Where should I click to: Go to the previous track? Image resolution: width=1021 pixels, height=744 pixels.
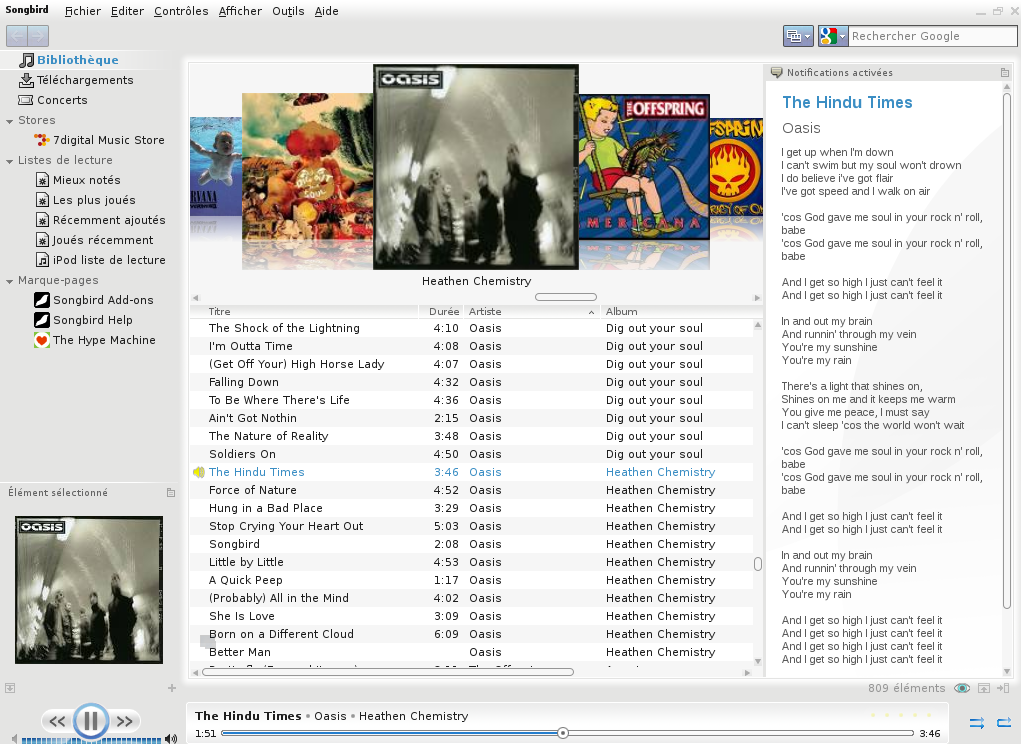[x=57, y=721]
